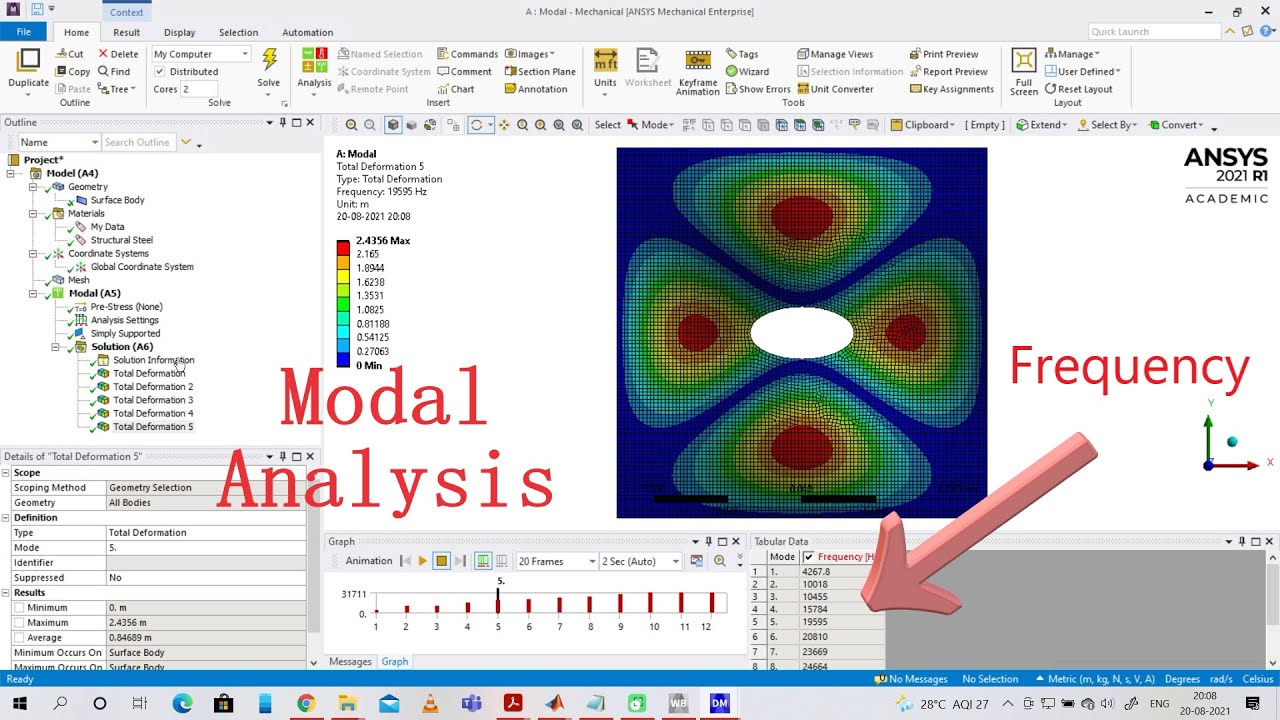Open the Select By dropdown

pyautogui.click(x=1107, y=125)
